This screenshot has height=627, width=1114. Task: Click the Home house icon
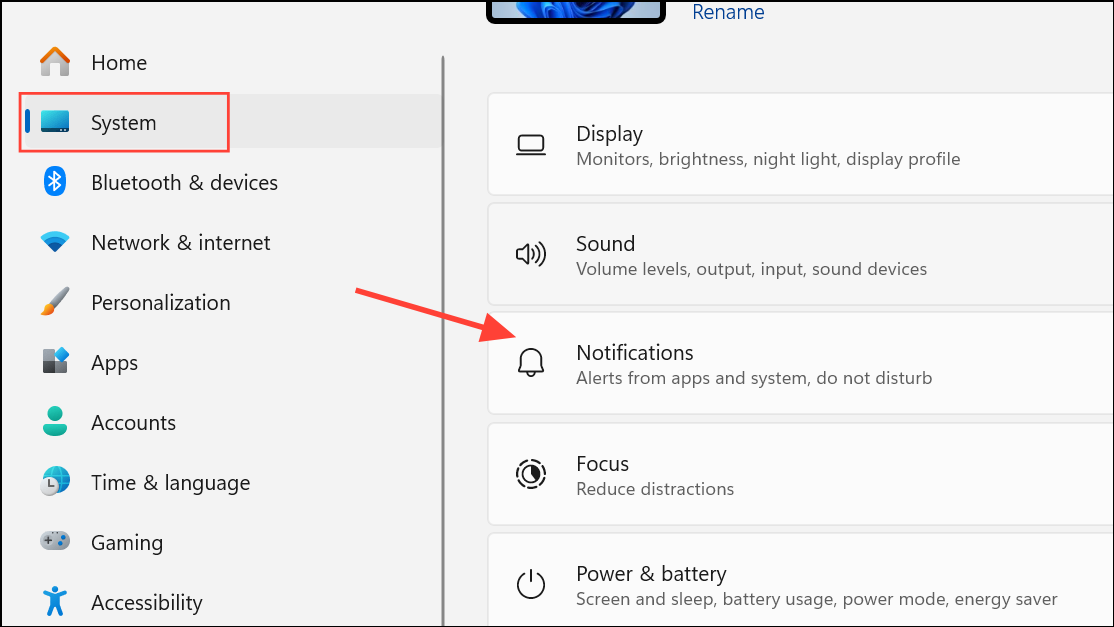click(x=55, y=62)
